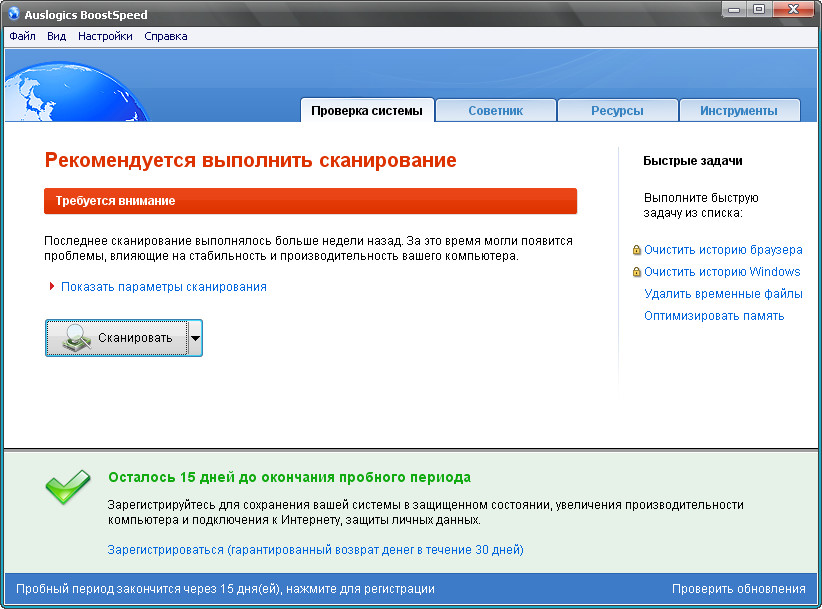Click the lock icon beside Очистить историю браузера
Screen dimensions: 822x609
636,250
